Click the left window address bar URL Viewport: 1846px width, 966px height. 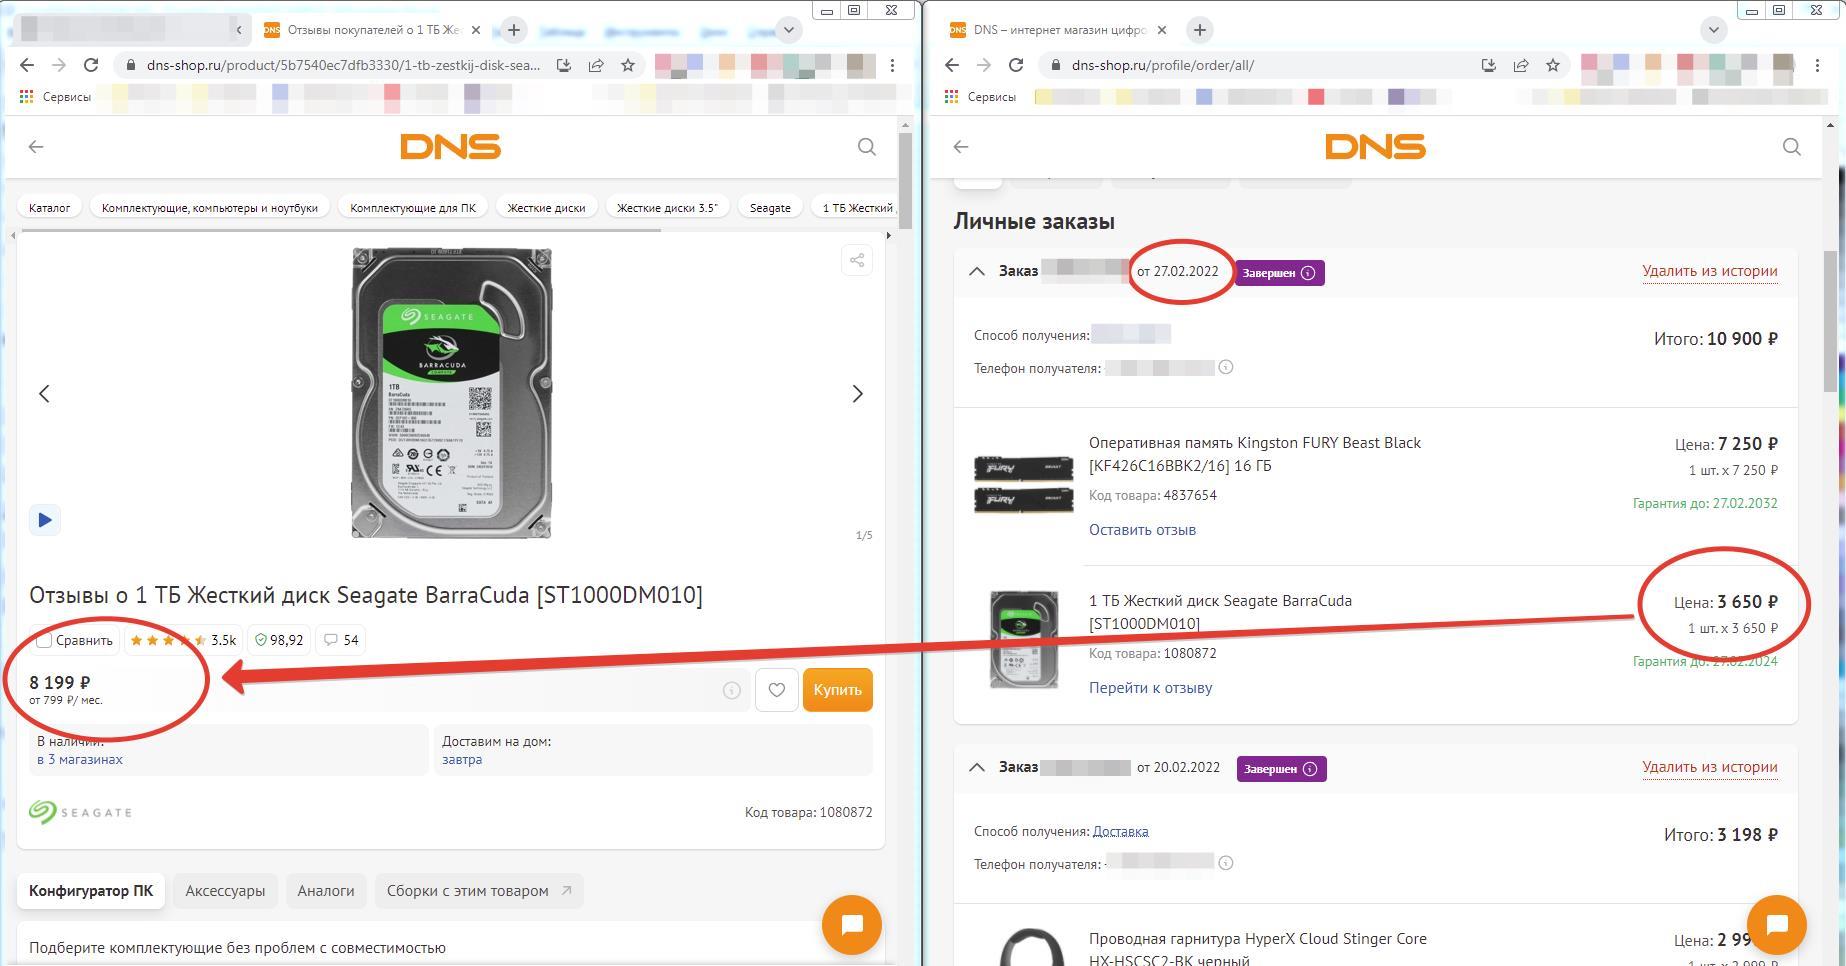[x=343, y=65]
